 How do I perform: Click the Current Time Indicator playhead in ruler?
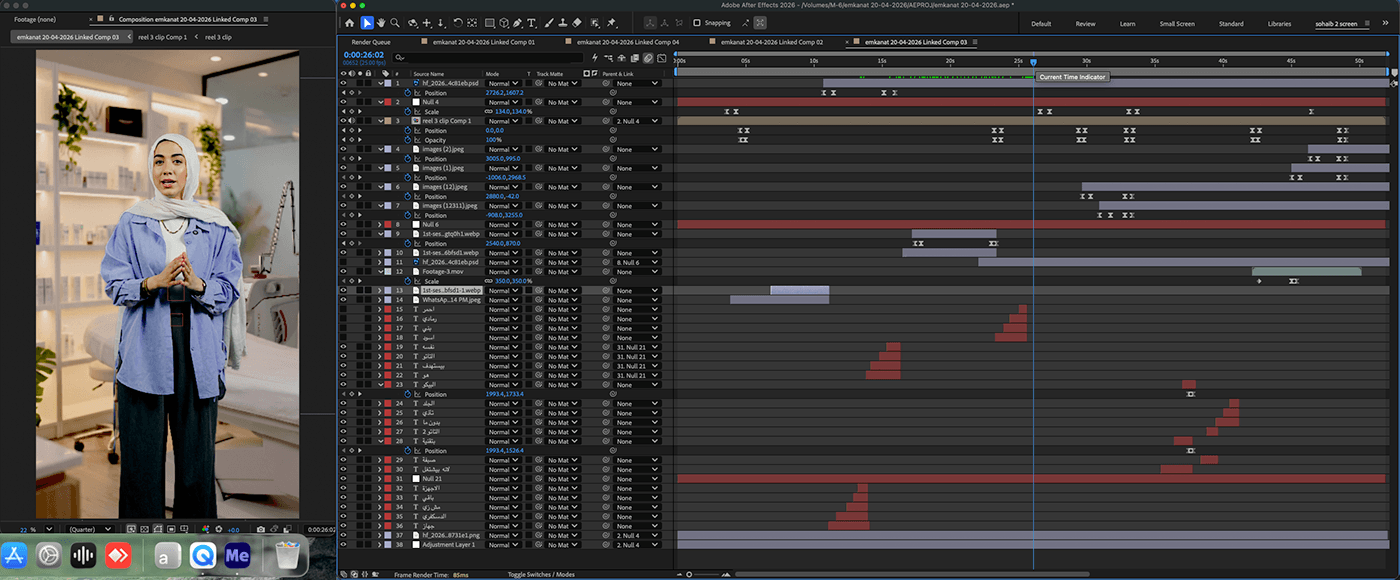(1033, 62)
